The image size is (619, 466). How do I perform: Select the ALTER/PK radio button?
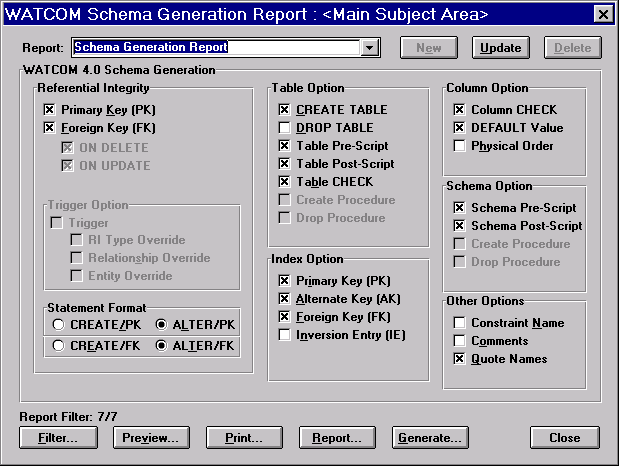tap(163, 325)
